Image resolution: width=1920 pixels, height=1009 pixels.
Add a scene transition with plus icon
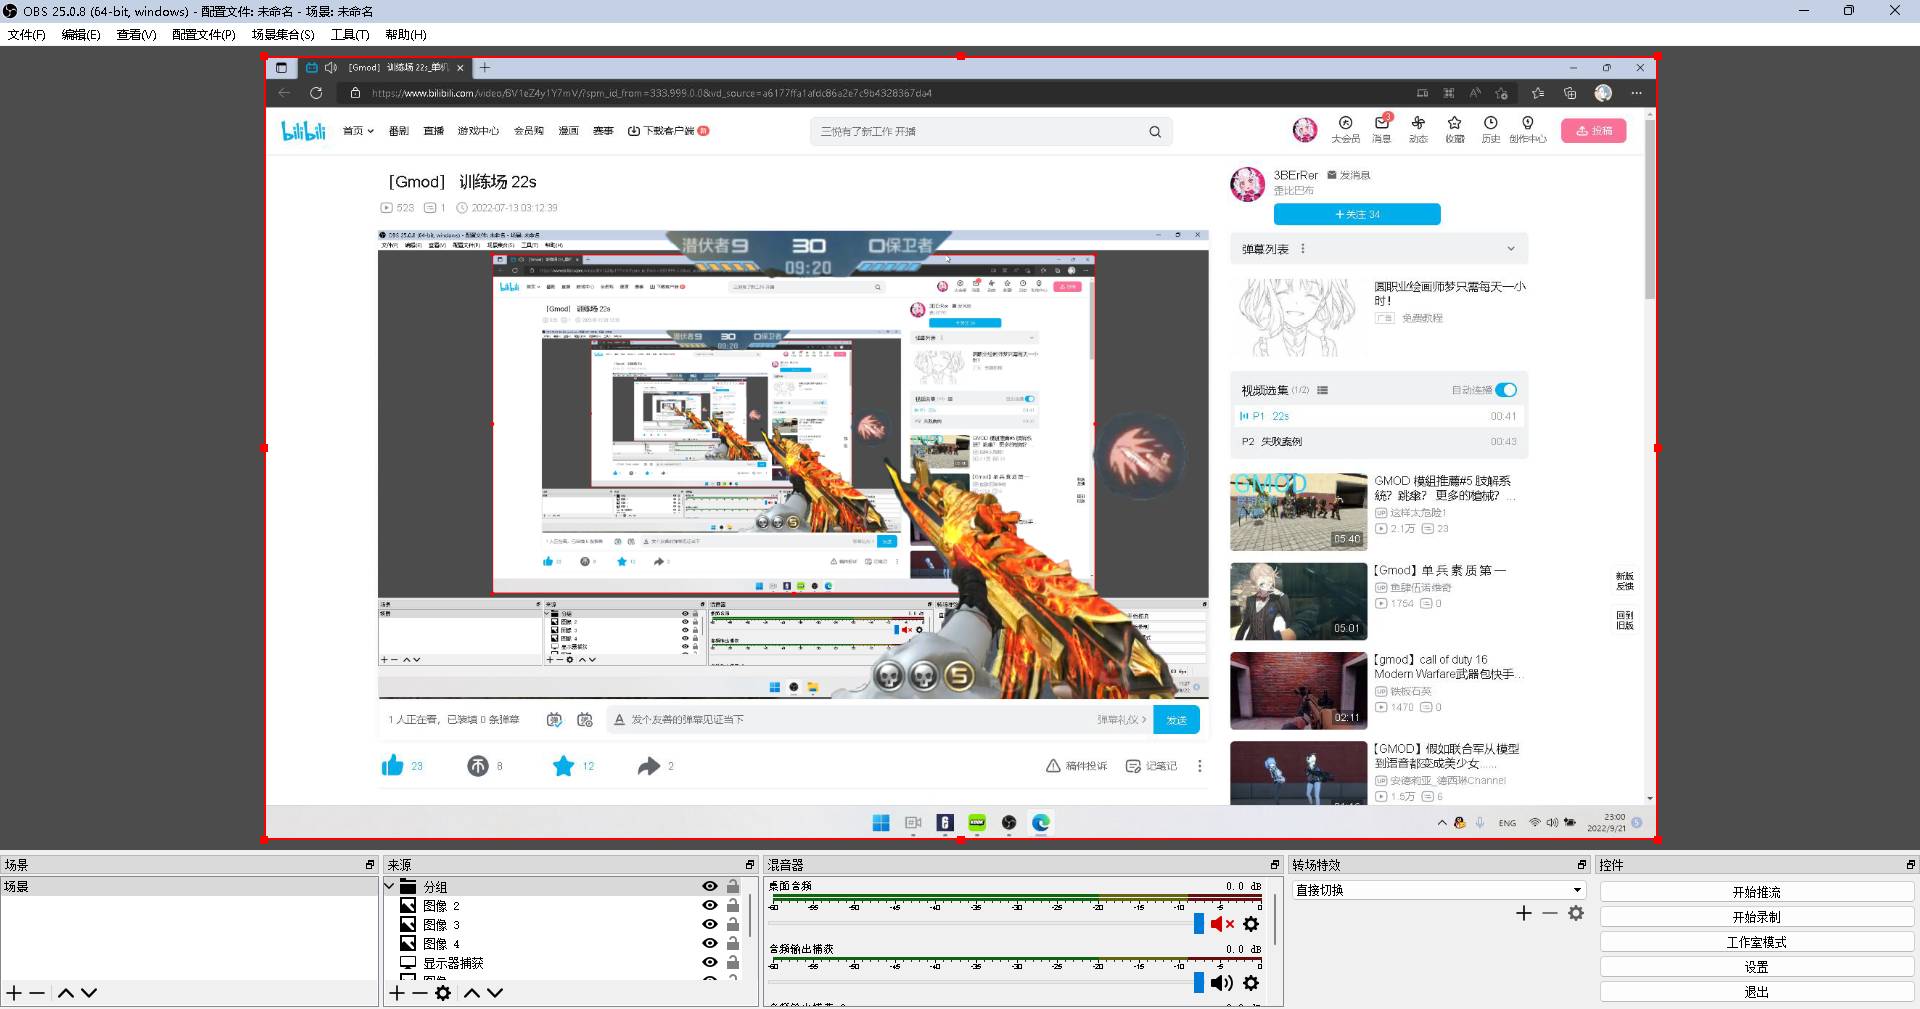(1524, 913)
